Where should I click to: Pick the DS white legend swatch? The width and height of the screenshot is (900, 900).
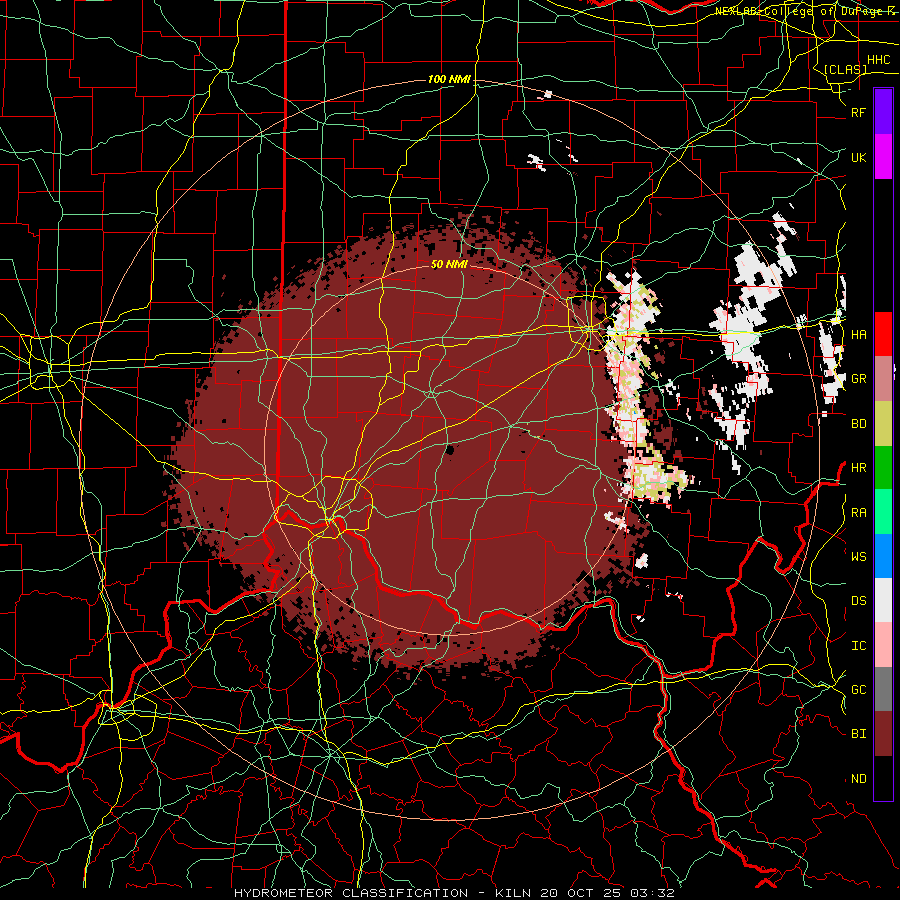tap(883, 600)
